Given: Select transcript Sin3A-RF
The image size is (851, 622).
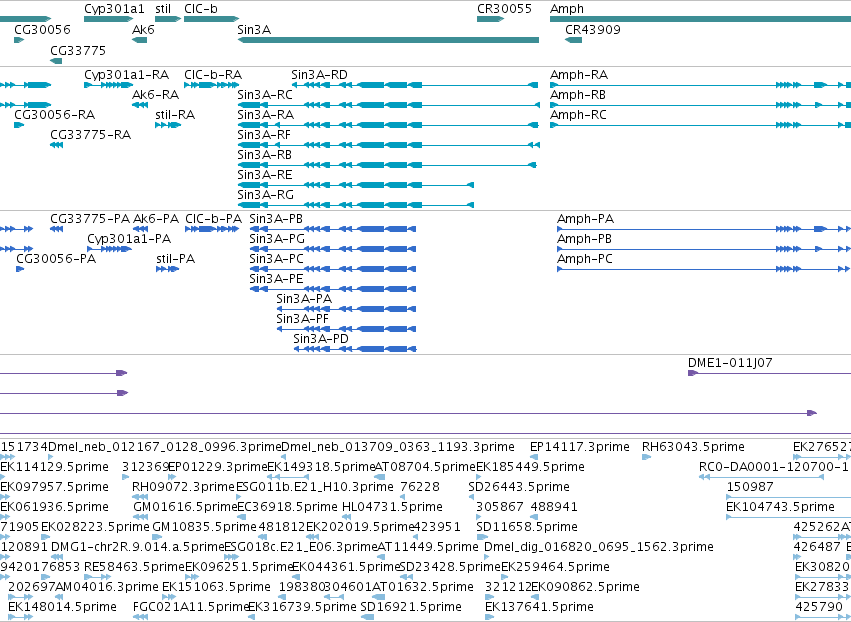Looking at the screenshot, I should pos(389,145).
